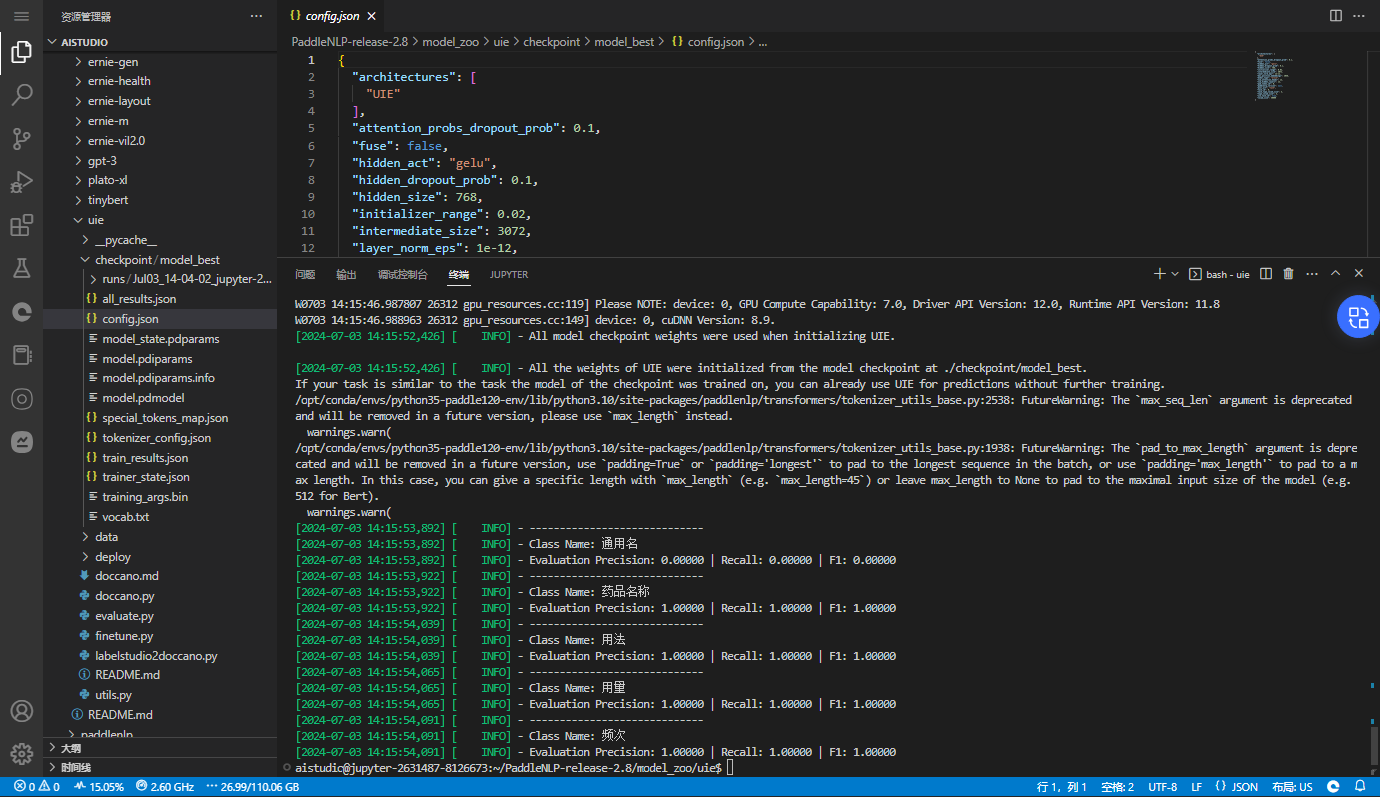Click the terminal command prompt input
1380x797 pixels.
pyautogui.click(x=731, y=767)
